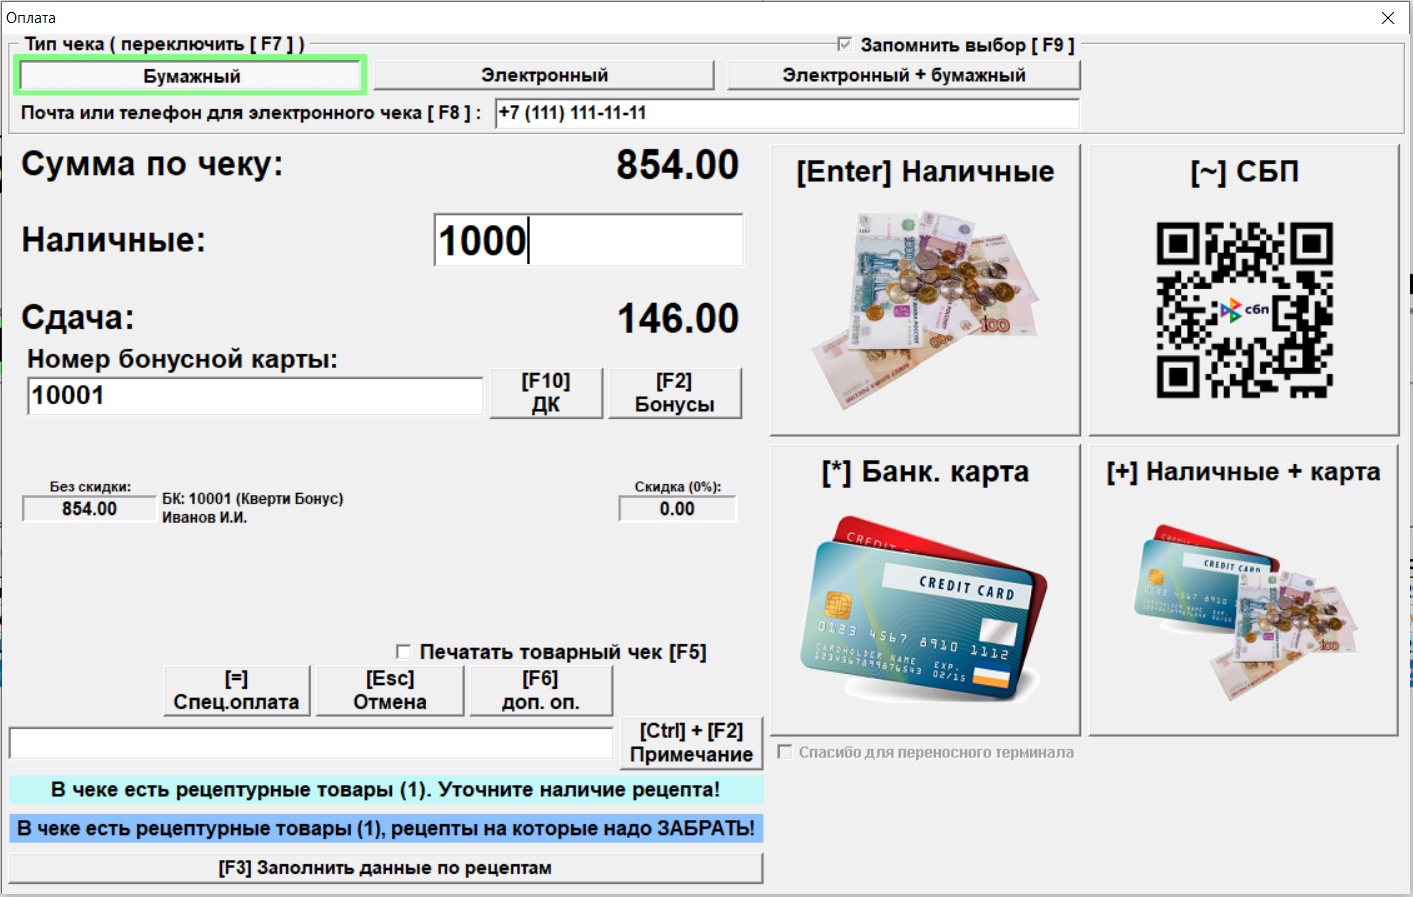The width and height of the screenshot is (1413, 897).
Task: Choose the Банк. карта credit card tile
Action: [923, 590]
